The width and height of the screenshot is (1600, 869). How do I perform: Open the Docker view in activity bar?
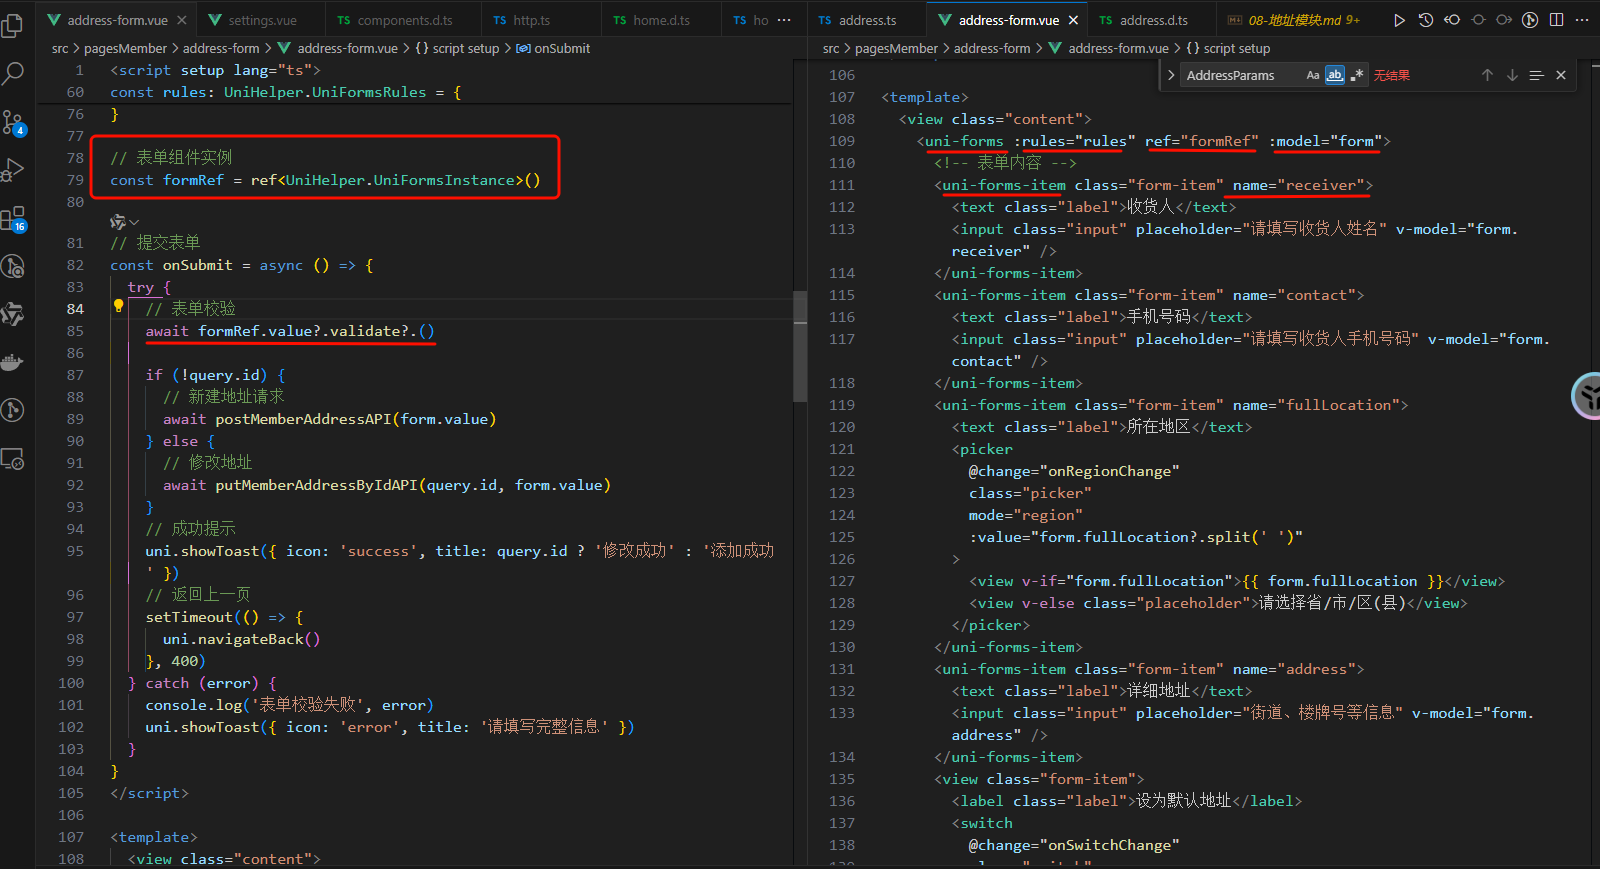pos(13,362)
